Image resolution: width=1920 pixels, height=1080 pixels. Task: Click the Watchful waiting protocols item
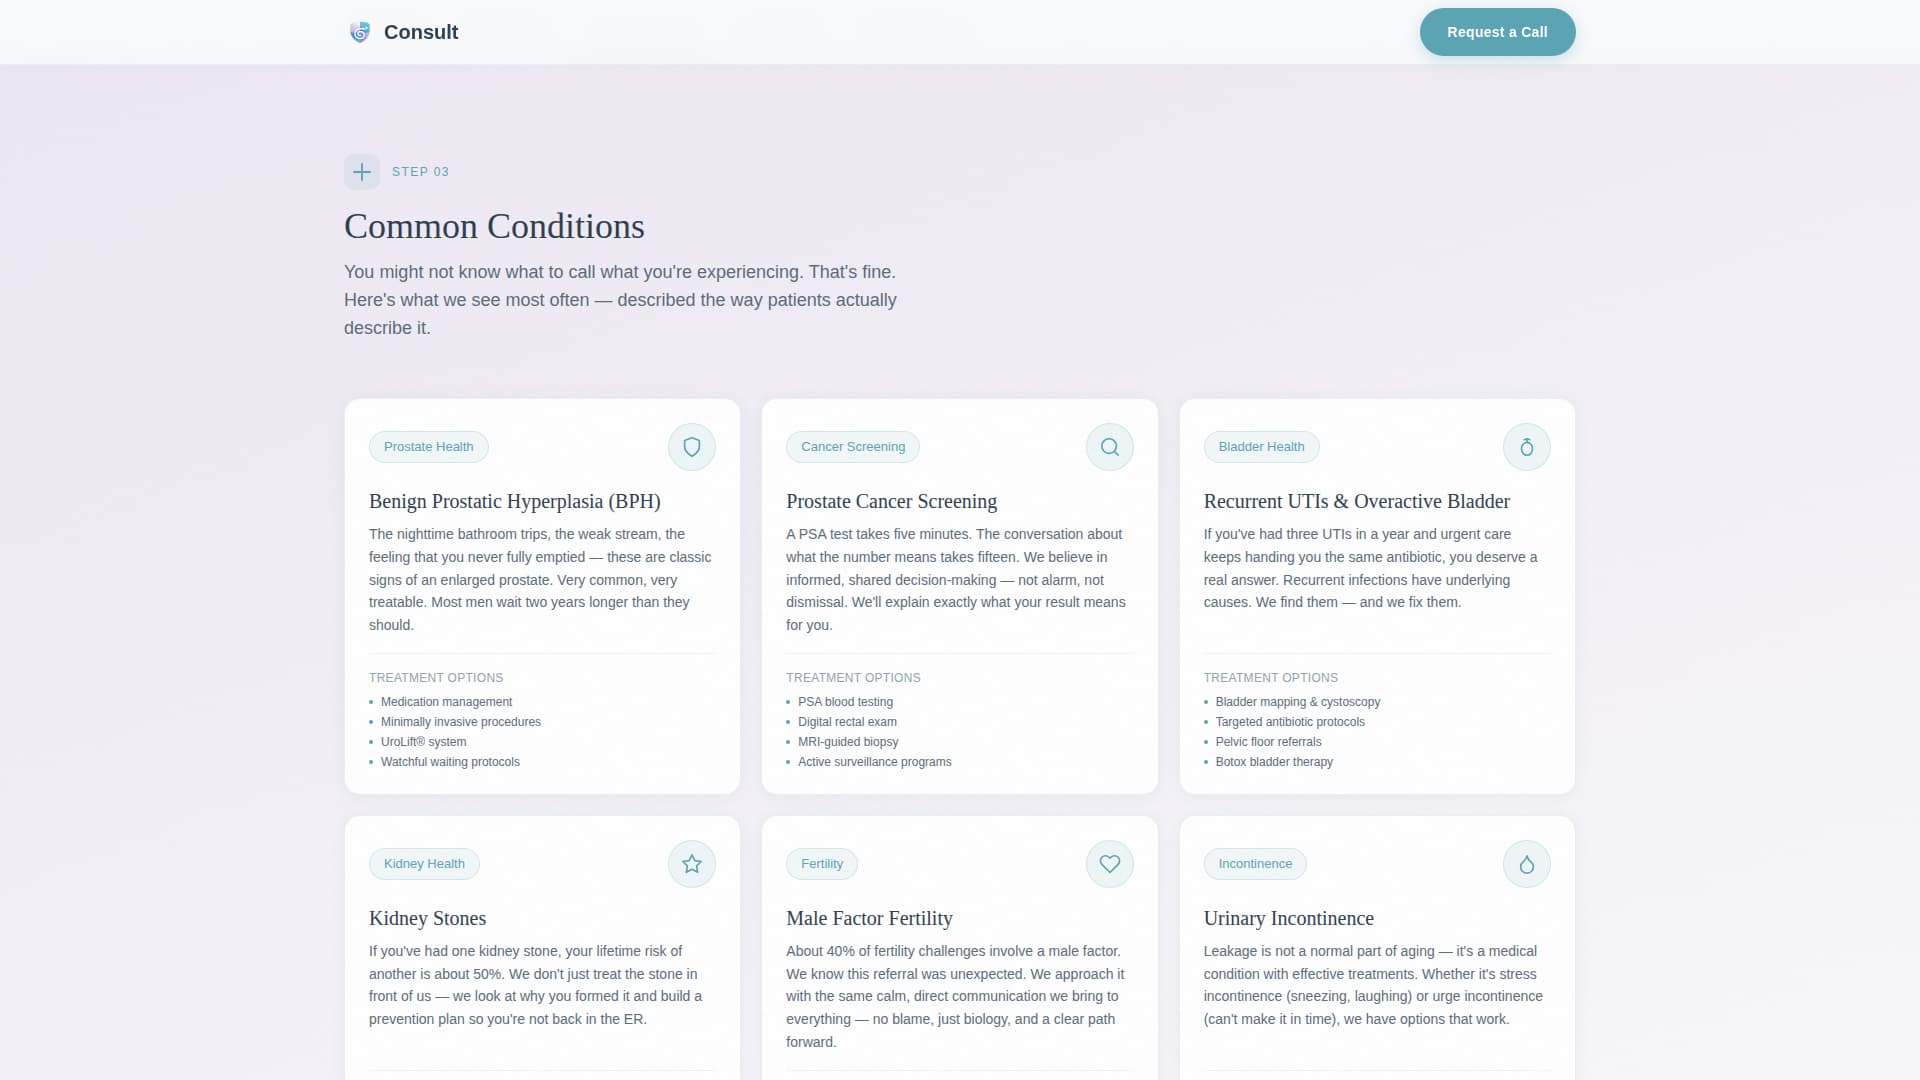click(450, 762)
